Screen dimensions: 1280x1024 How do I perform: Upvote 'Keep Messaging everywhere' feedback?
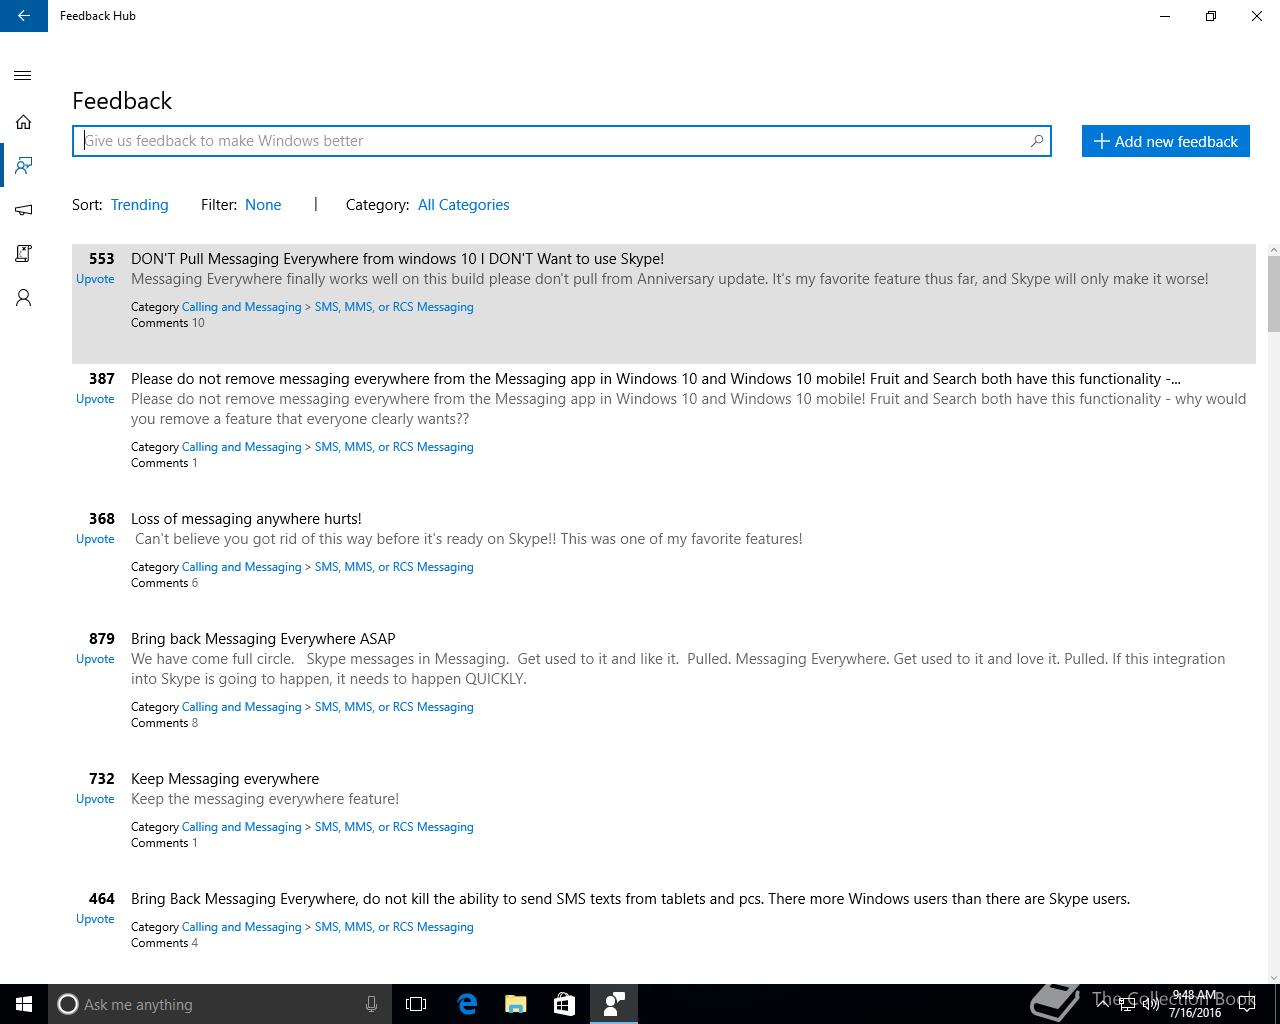(95, 799)
